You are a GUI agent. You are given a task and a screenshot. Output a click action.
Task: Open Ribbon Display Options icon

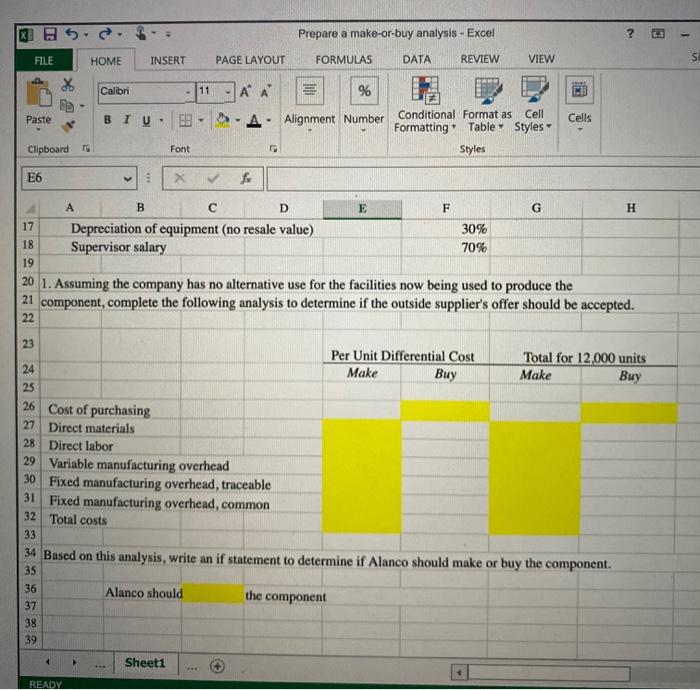(658, 33)
